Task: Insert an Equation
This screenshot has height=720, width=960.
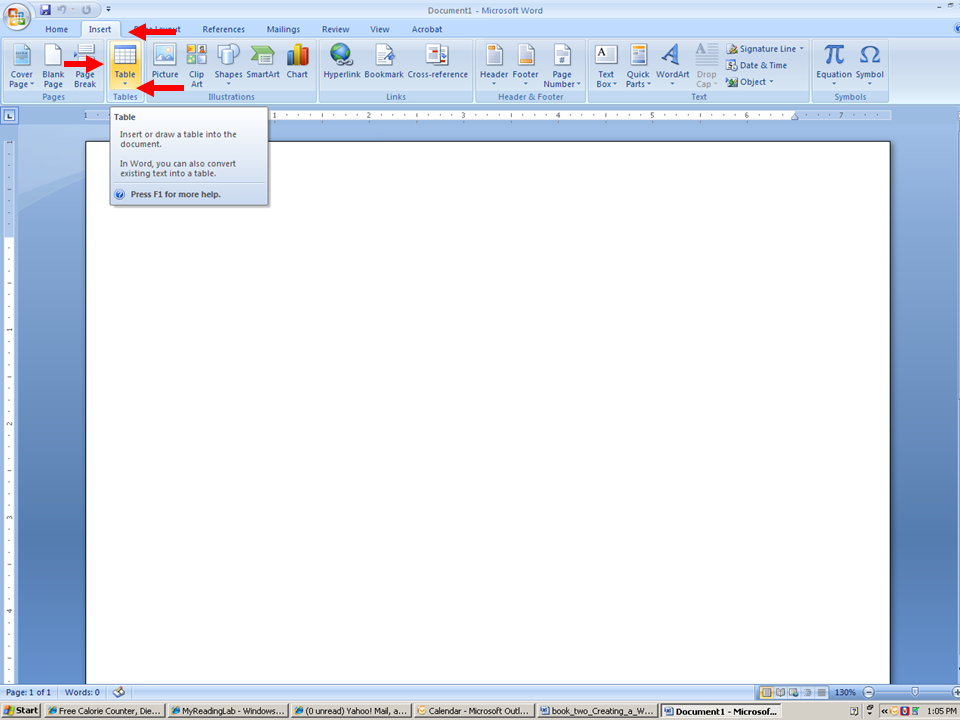Action: point(834,65)
